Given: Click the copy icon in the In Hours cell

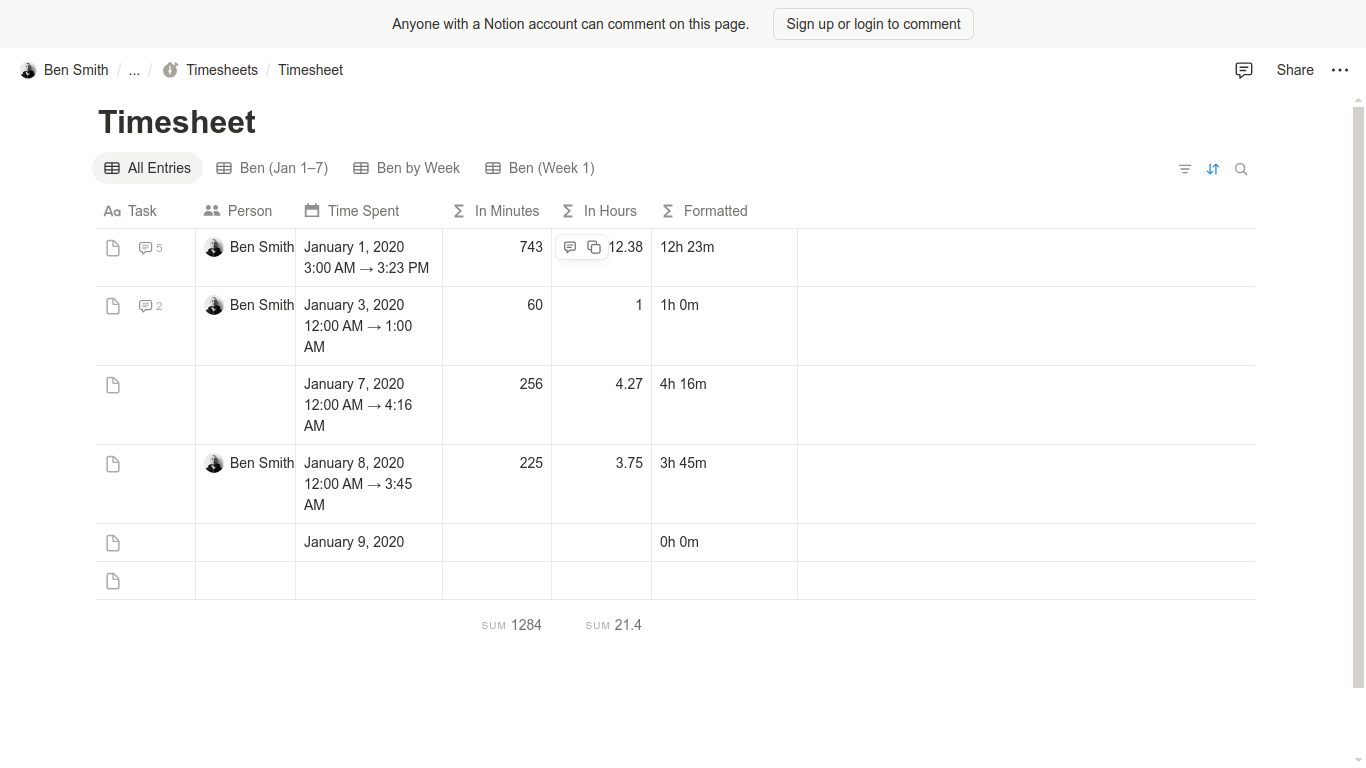Looking at the screenshot, I should [x=594, y=247].
